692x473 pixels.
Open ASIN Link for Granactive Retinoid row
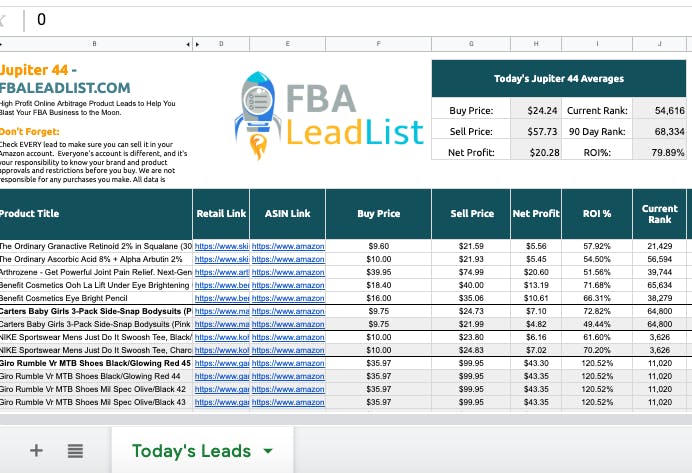point(288,246)
